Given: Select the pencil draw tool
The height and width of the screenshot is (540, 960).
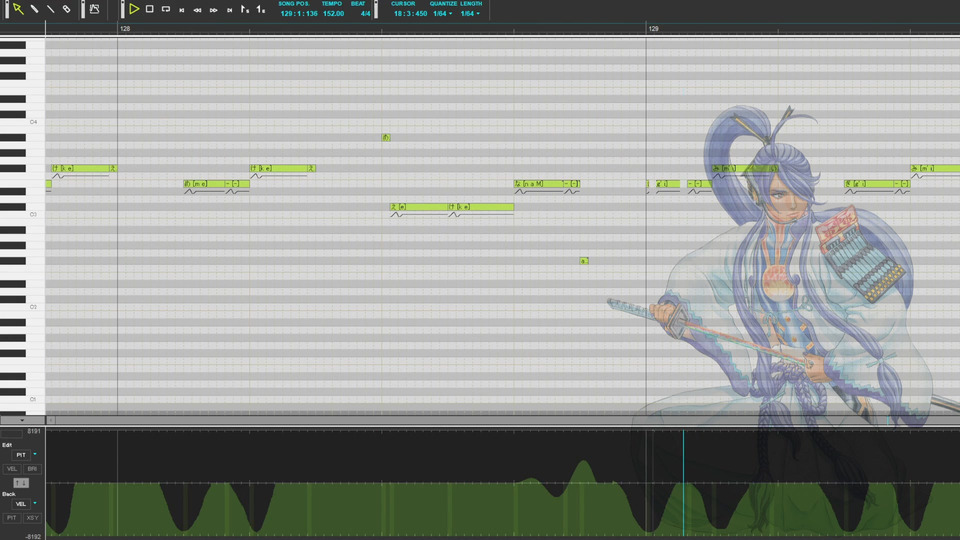Looking at the screenshot, I should point(35,9).
